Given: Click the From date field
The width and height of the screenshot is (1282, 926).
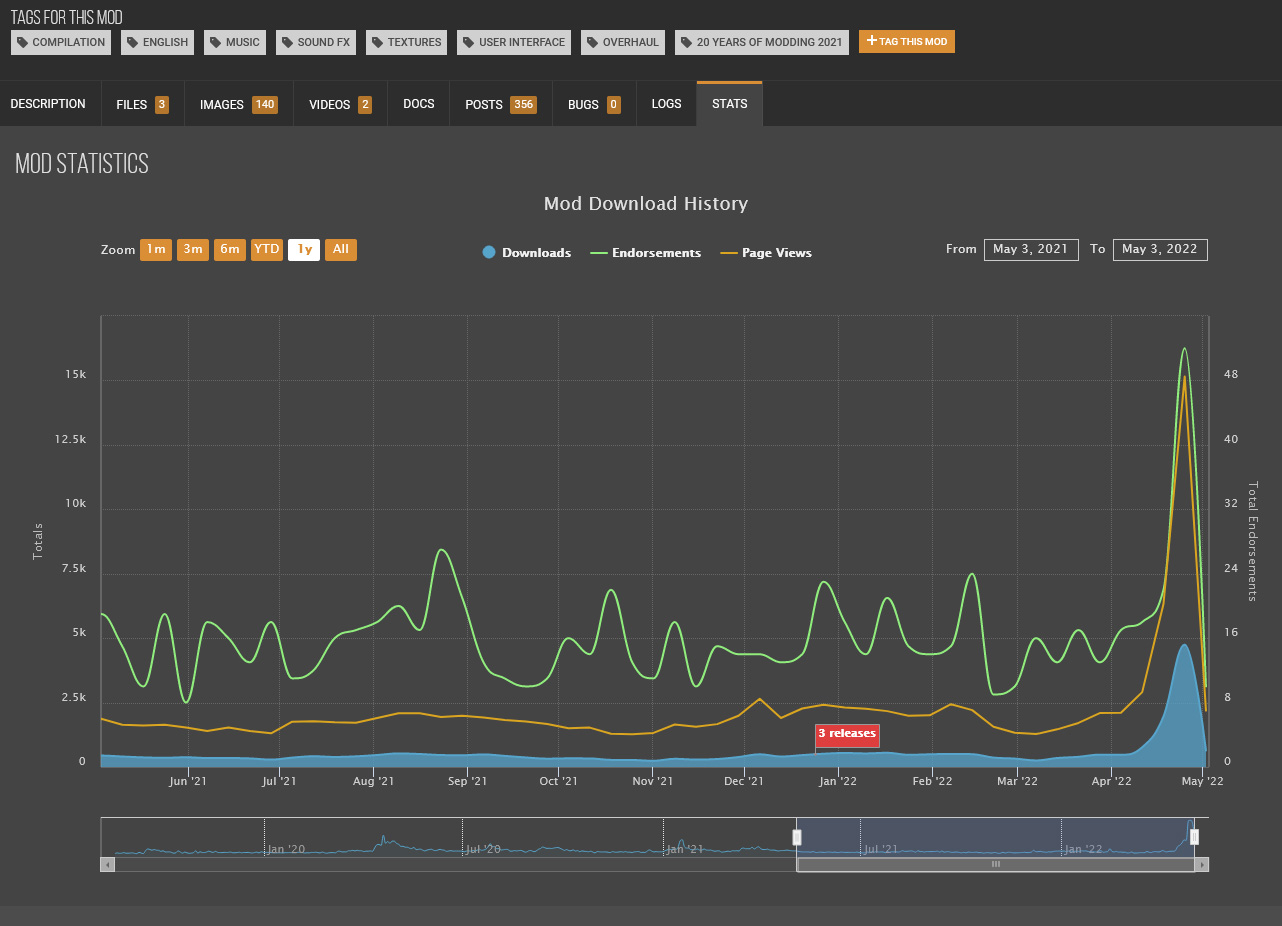Looking at the screenshot, I should [x=1031, y=250].
